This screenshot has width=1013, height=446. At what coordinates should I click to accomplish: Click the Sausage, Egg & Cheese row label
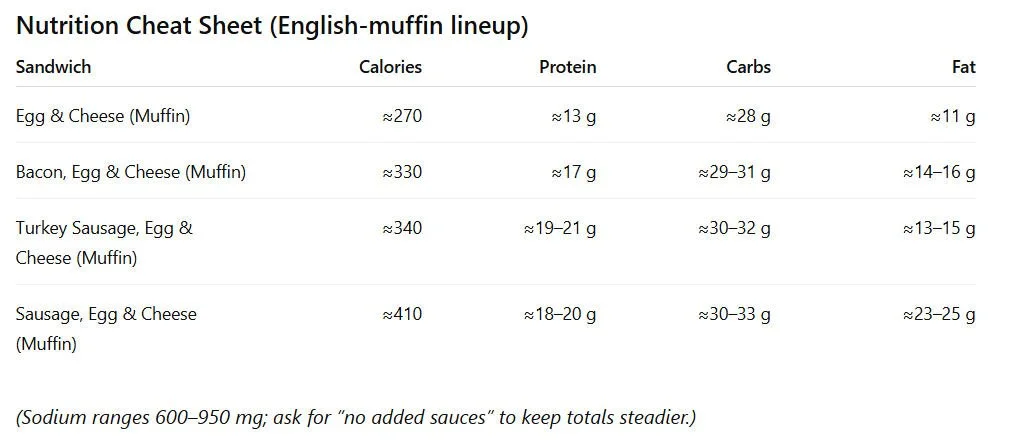click(x=106, y=329)
